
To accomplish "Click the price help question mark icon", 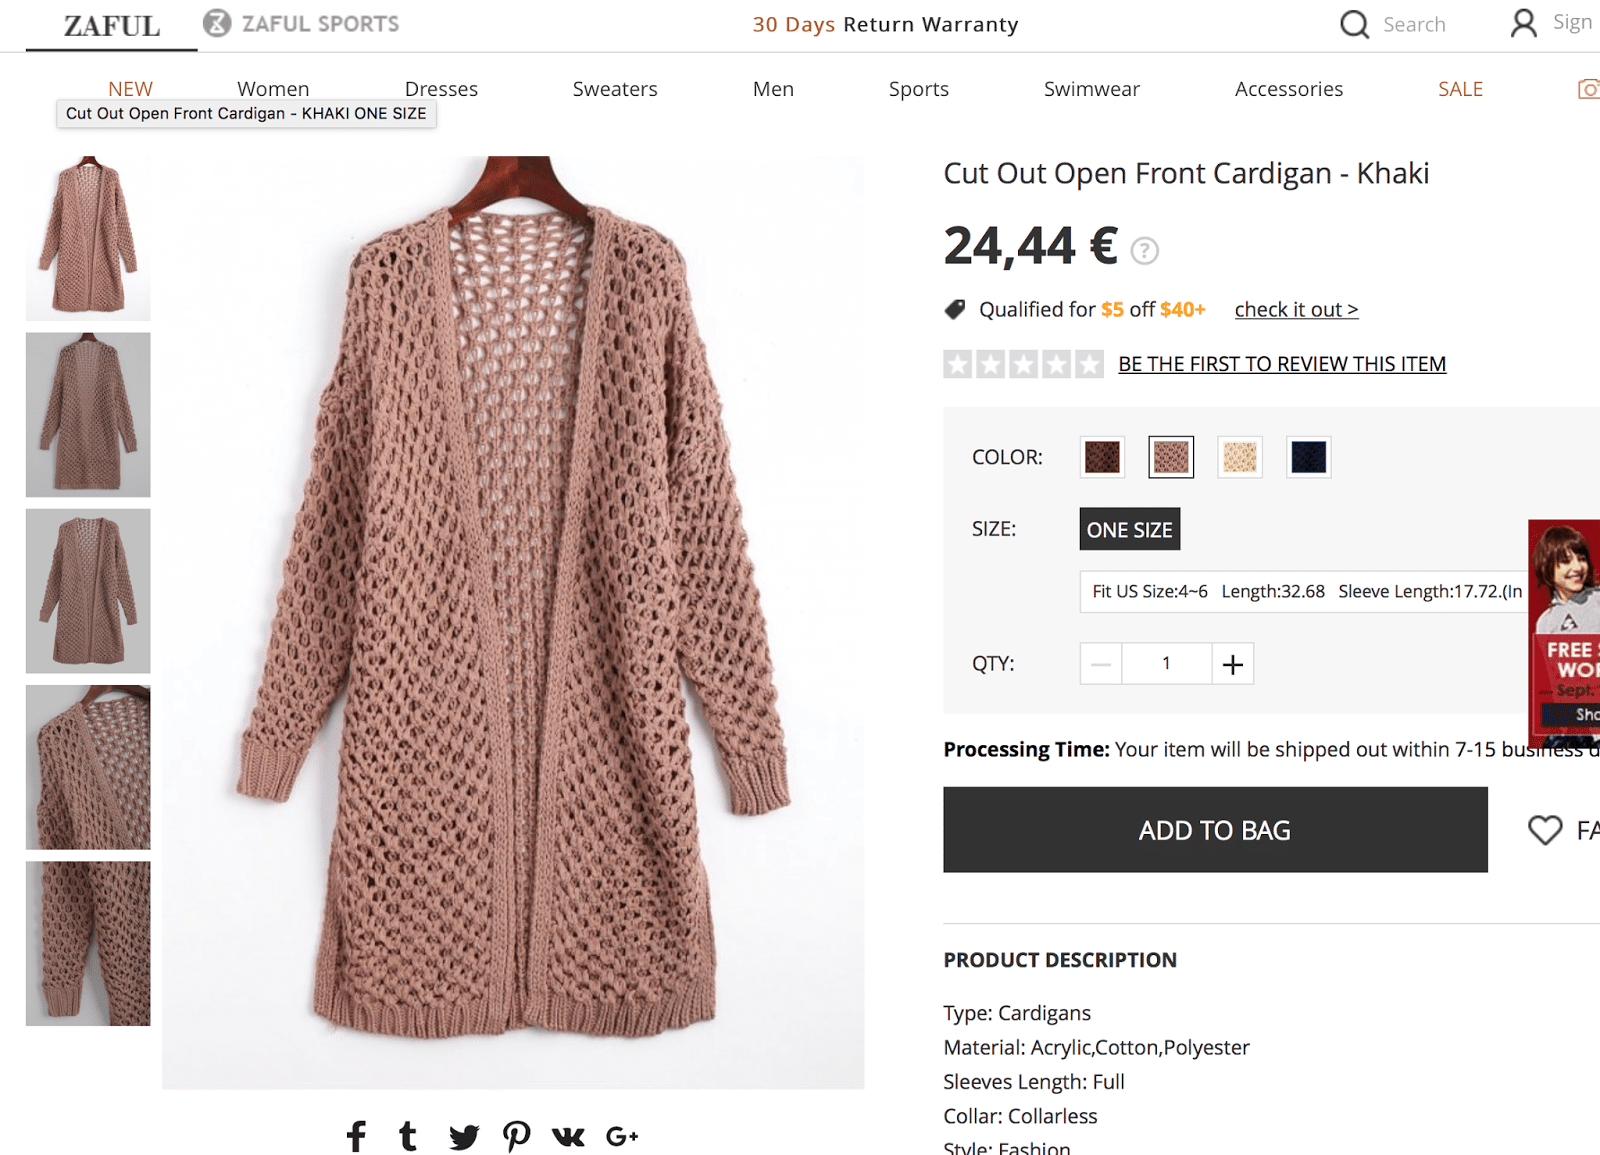I will coord(1144,250).
